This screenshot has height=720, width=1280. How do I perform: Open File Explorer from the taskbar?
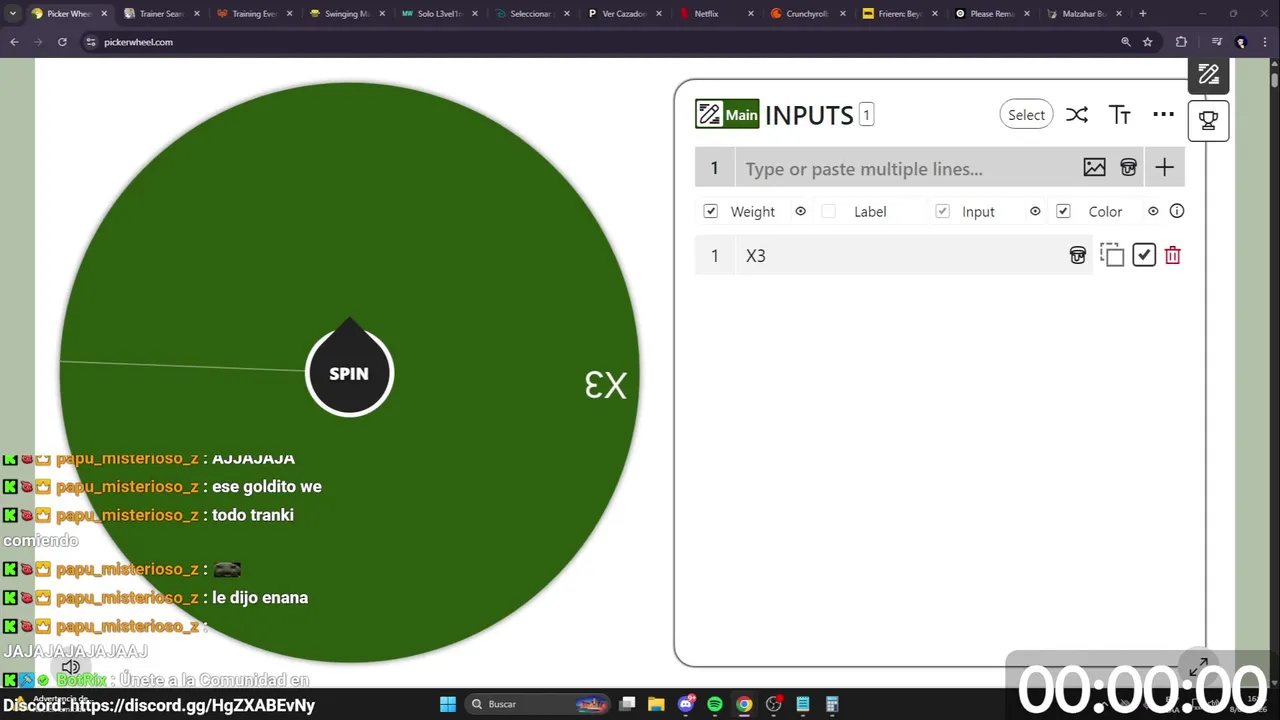[x=656, y=704]
